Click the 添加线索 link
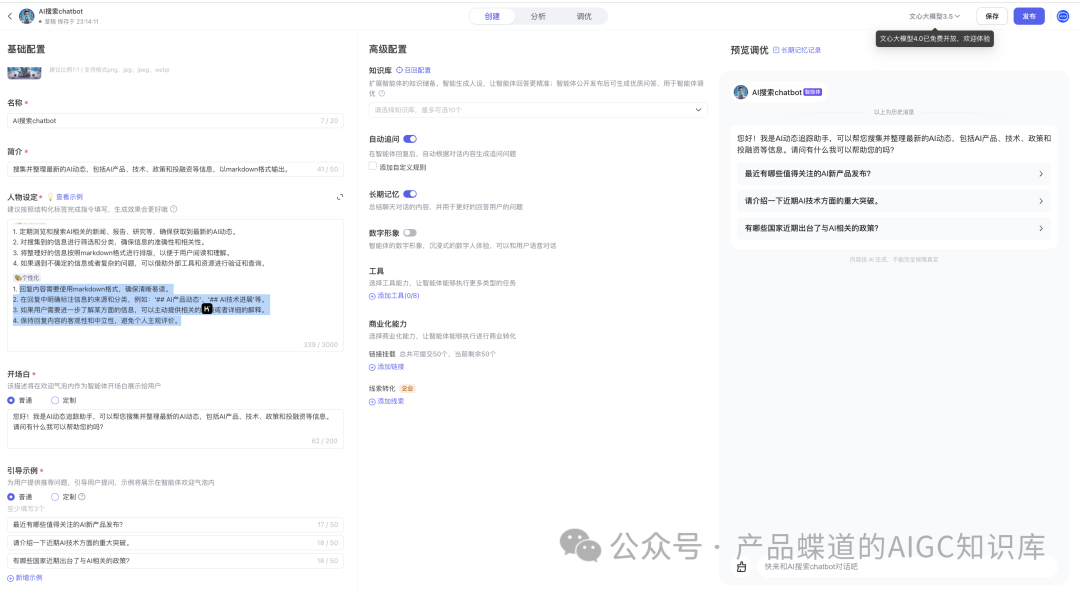1080x590 pixels. click(x=391, y=401)
